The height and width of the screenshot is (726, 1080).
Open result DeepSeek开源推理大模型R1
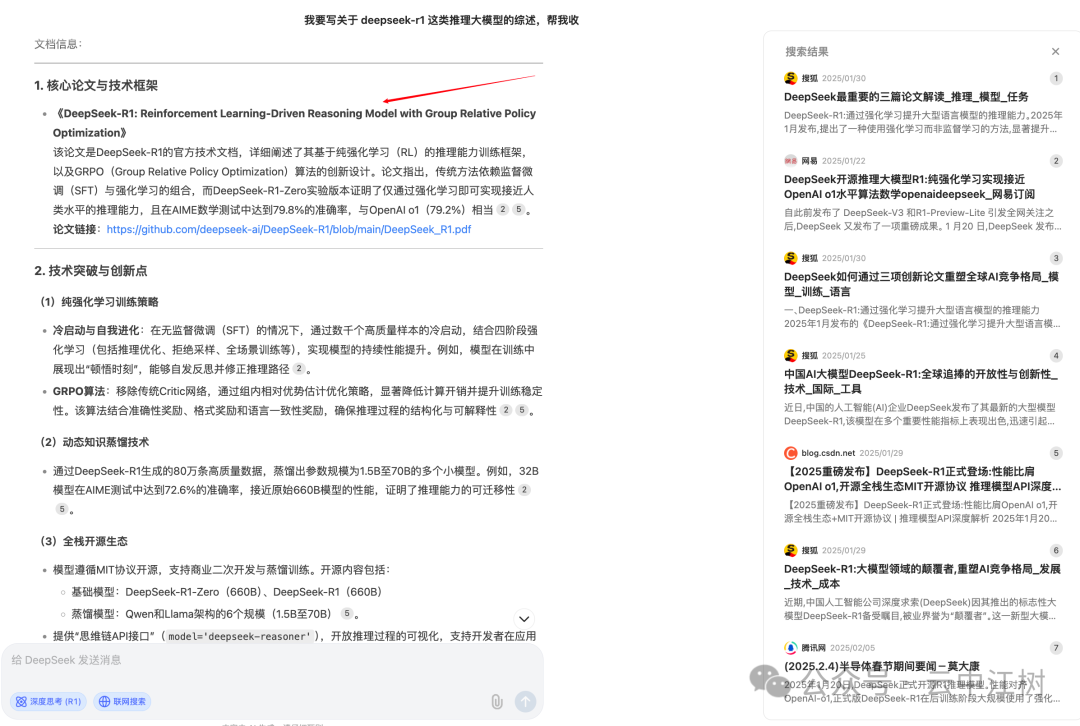909,187
